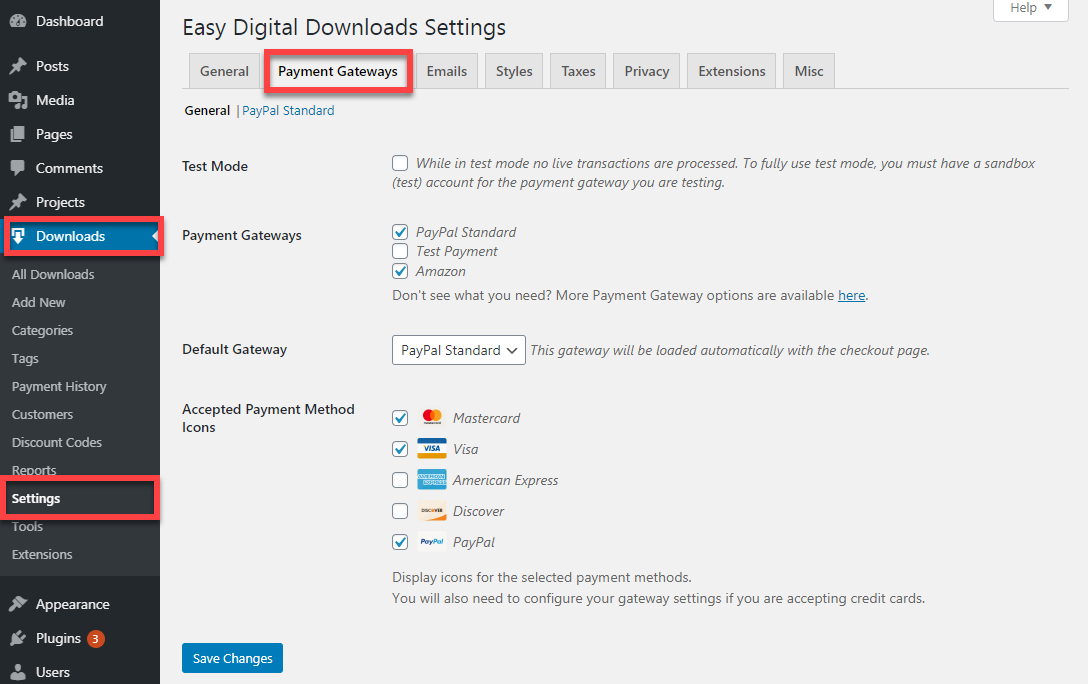This screenshot has width=1088, height=684.
Task: Open the Misc tab
Action: pyautogui.click(x=809, y=71)
